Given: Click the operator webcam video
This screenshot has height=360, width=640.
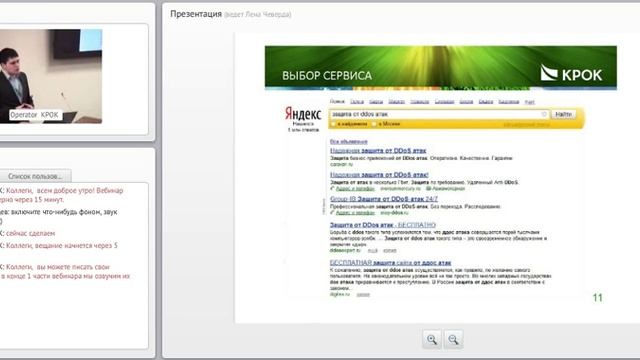Looking at the screenshot, I should [x=51, y=76].
